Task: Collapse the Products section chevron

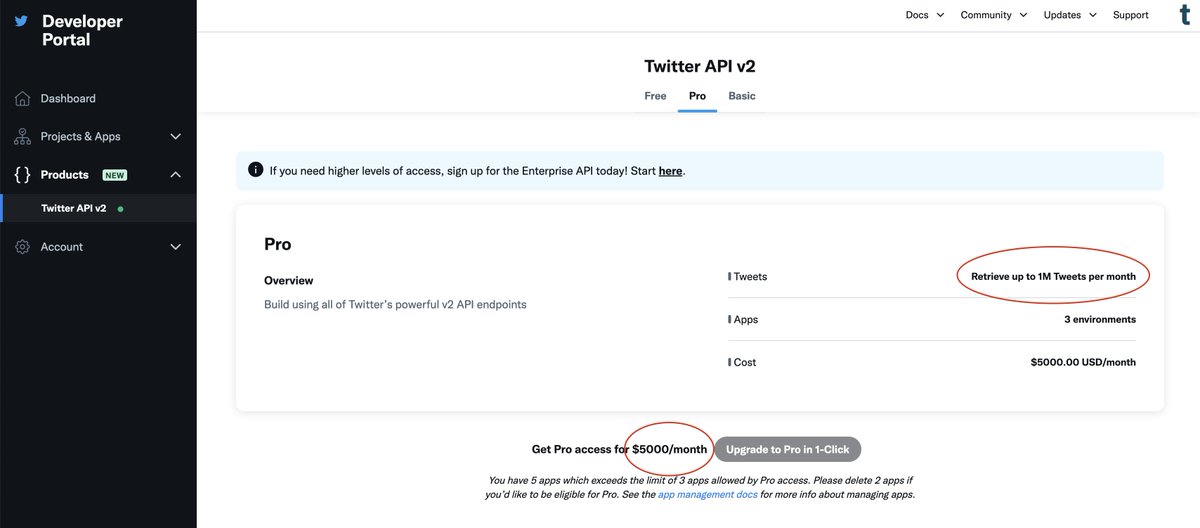Action: click(176, 175)
